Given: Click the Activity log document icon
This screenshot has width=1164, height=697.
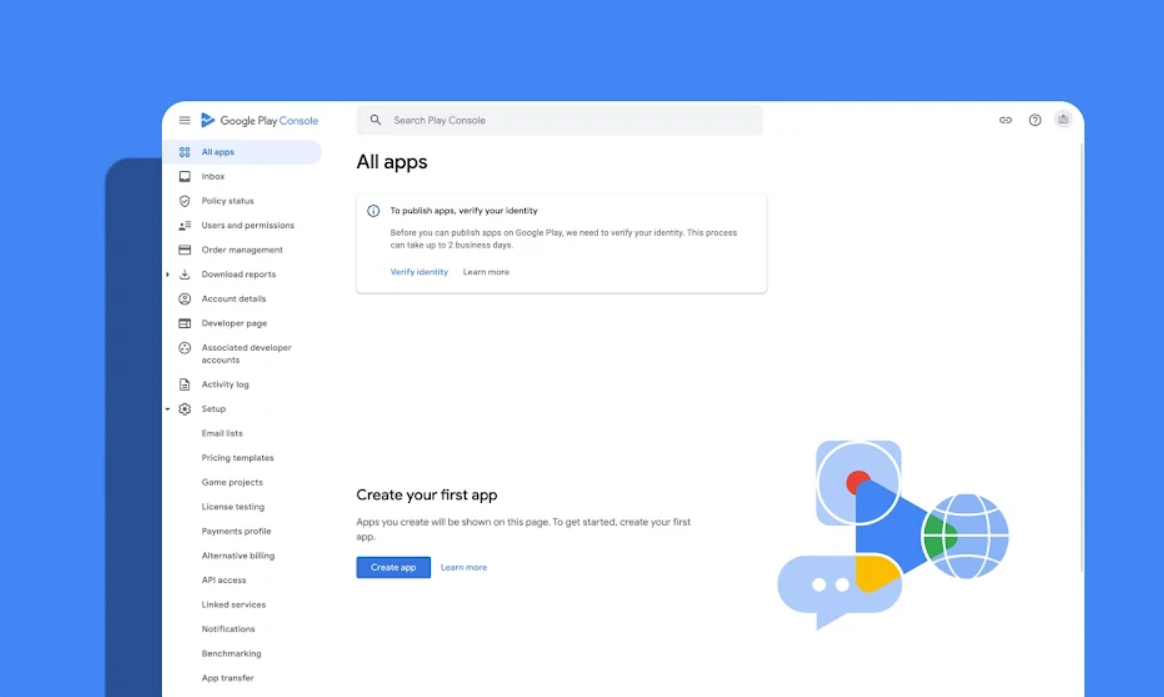Looking at the screenshot, I should [184, 385].
